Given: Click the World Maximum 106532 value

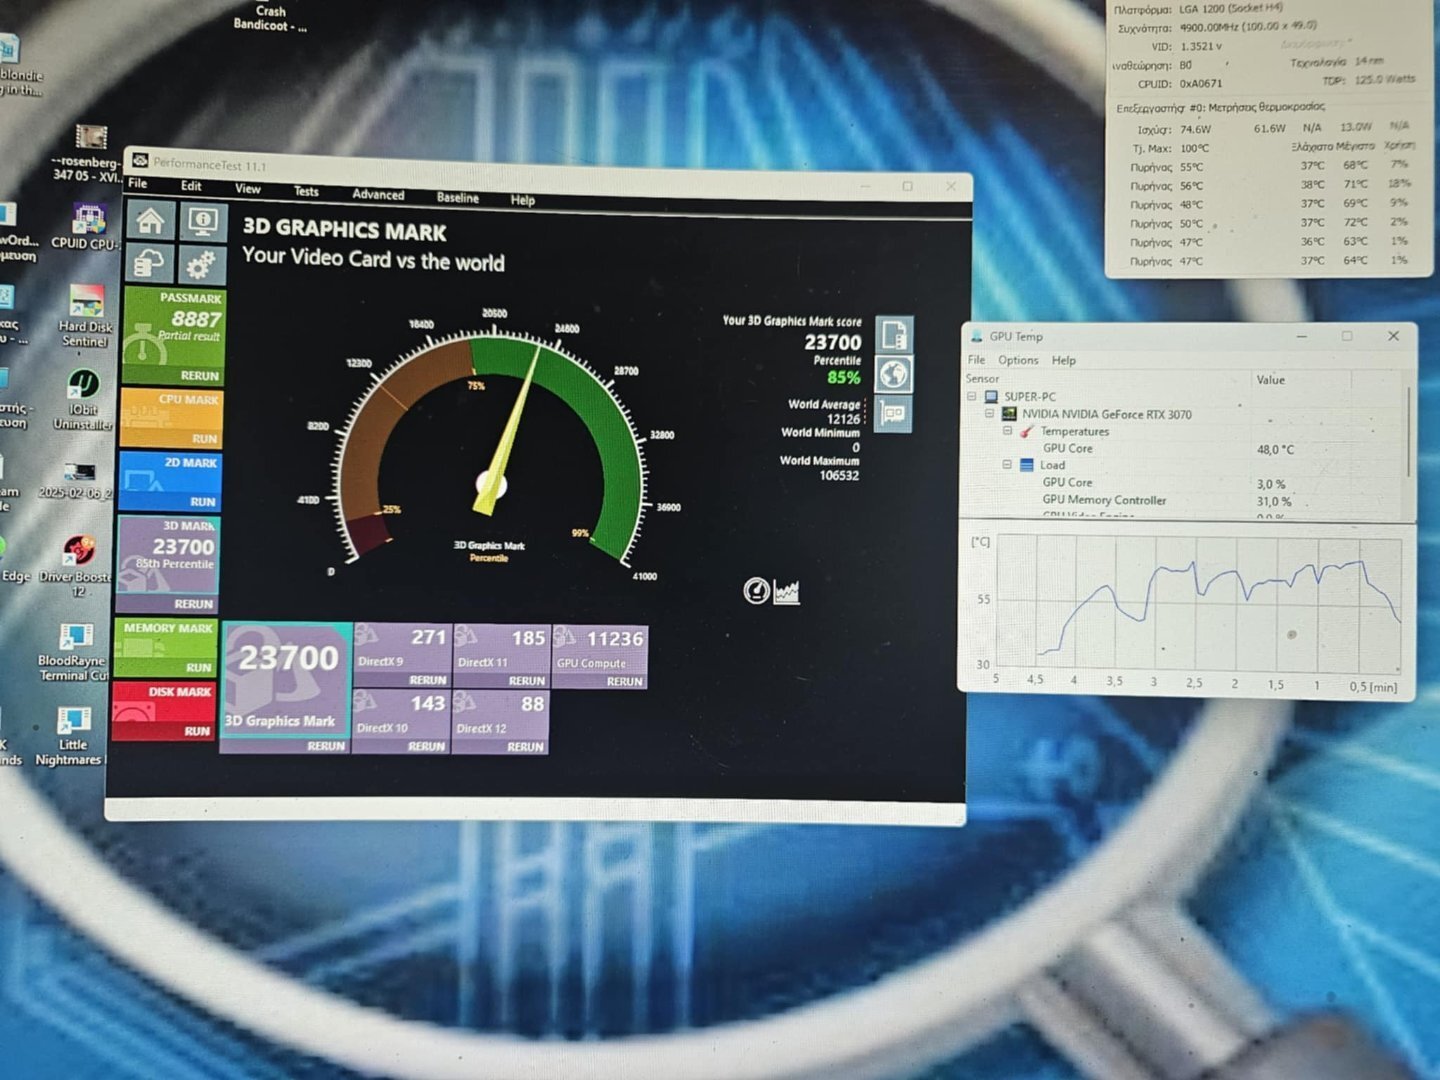Looking at the screenshot, I should tap(839, 475).
